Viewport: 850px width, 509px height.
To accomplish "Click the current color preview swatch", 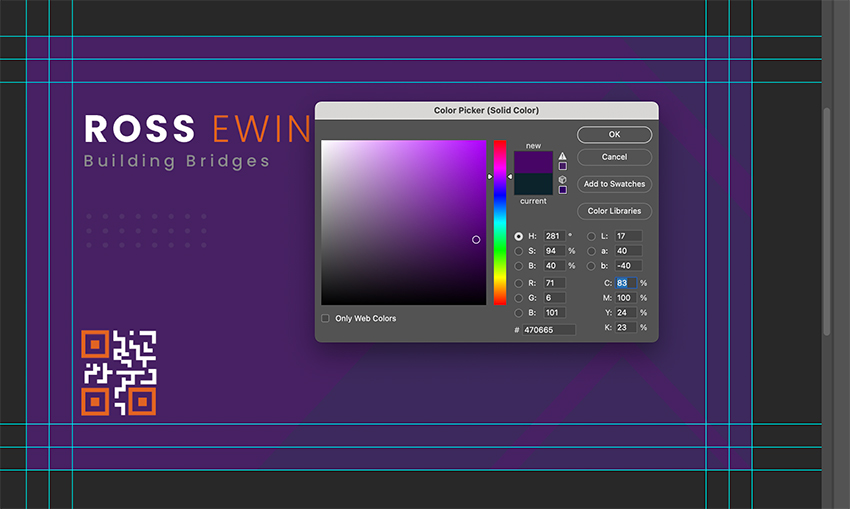I will coord(533,184).
